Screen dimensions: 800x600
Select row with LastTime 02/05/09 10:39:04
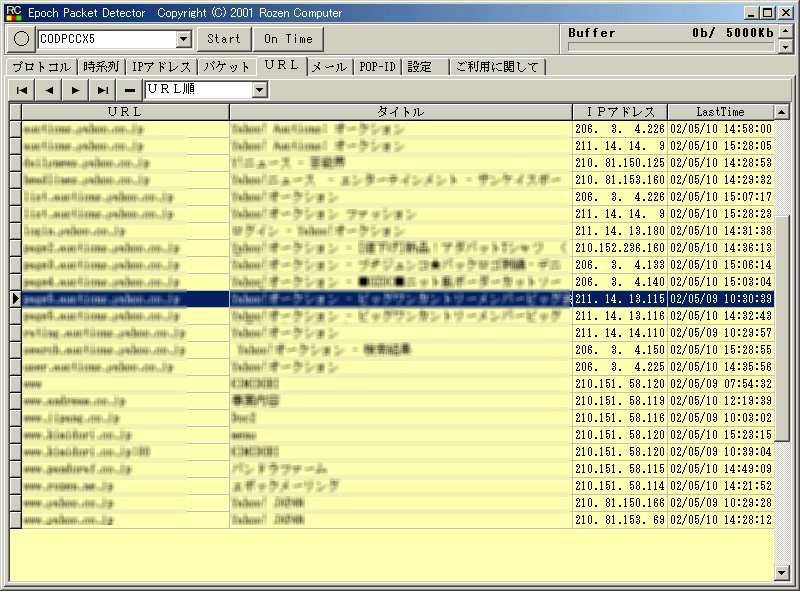point(398,452)
